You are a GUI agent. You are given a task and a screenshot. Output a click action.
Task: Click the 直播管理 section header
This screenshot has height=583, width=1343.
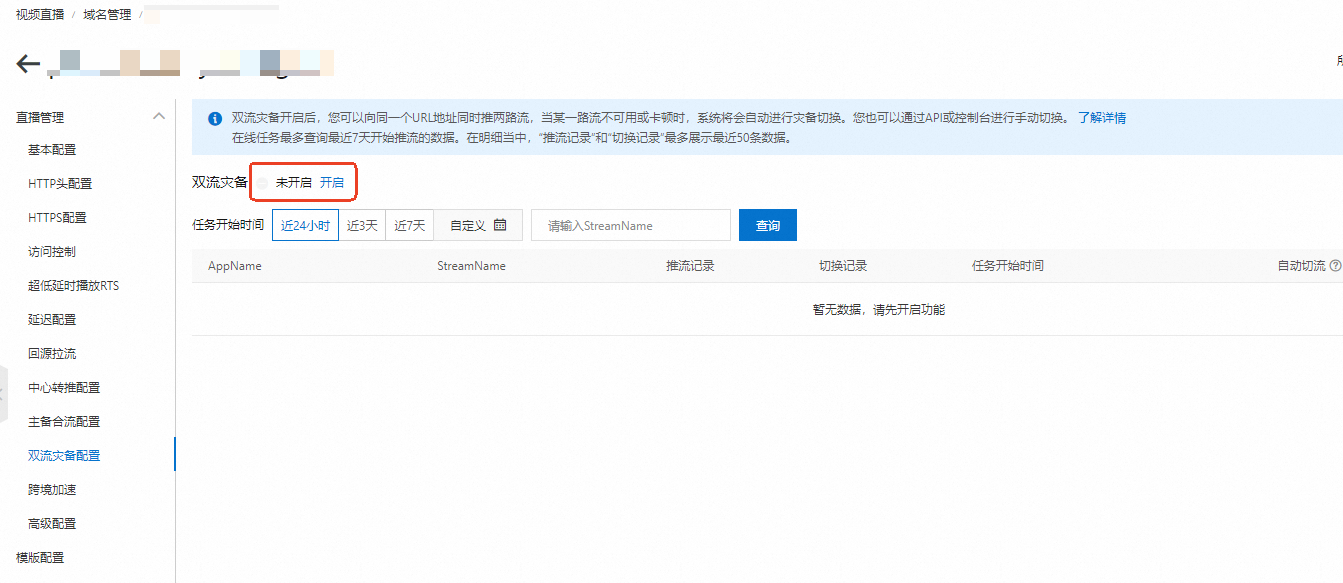tap(40, 117)
